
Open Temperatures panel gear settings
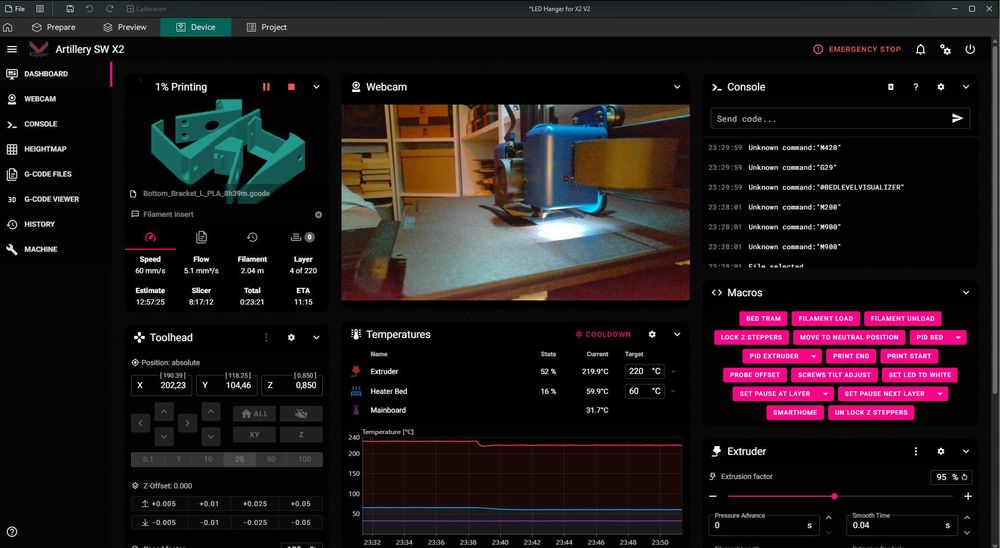pyautogui.click(x=652, y=334)
